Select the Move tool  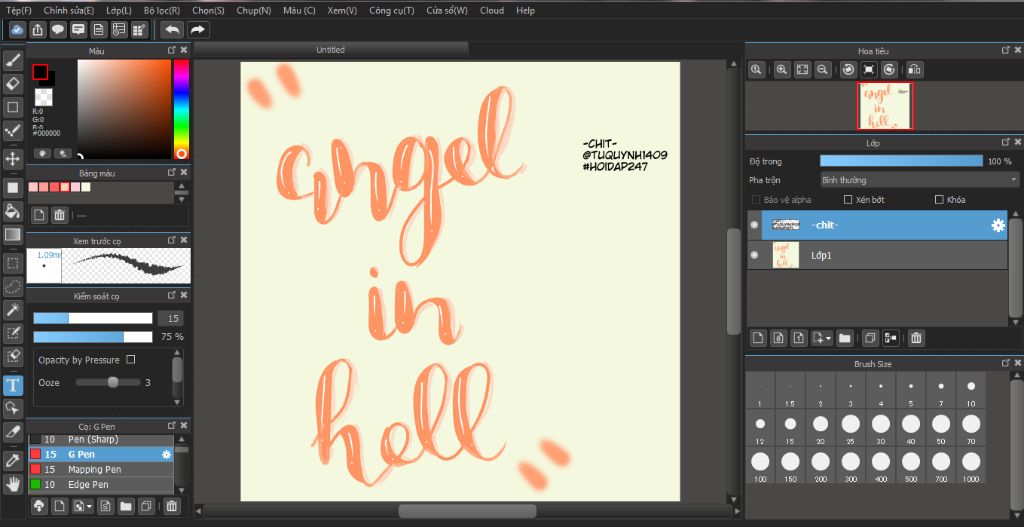point(13,158)
